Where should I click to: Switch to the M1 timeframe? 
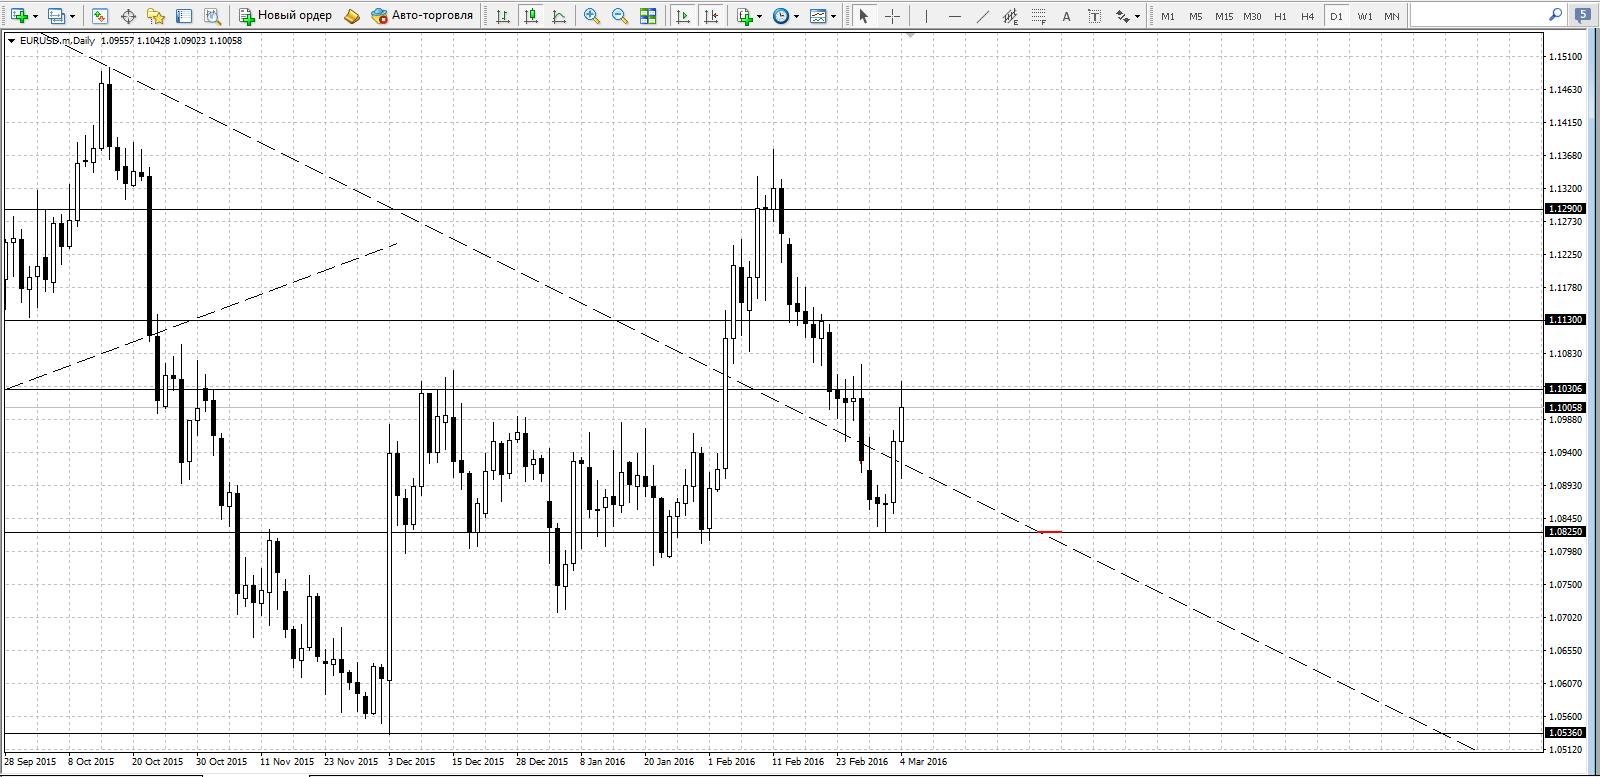(1168, 16)
